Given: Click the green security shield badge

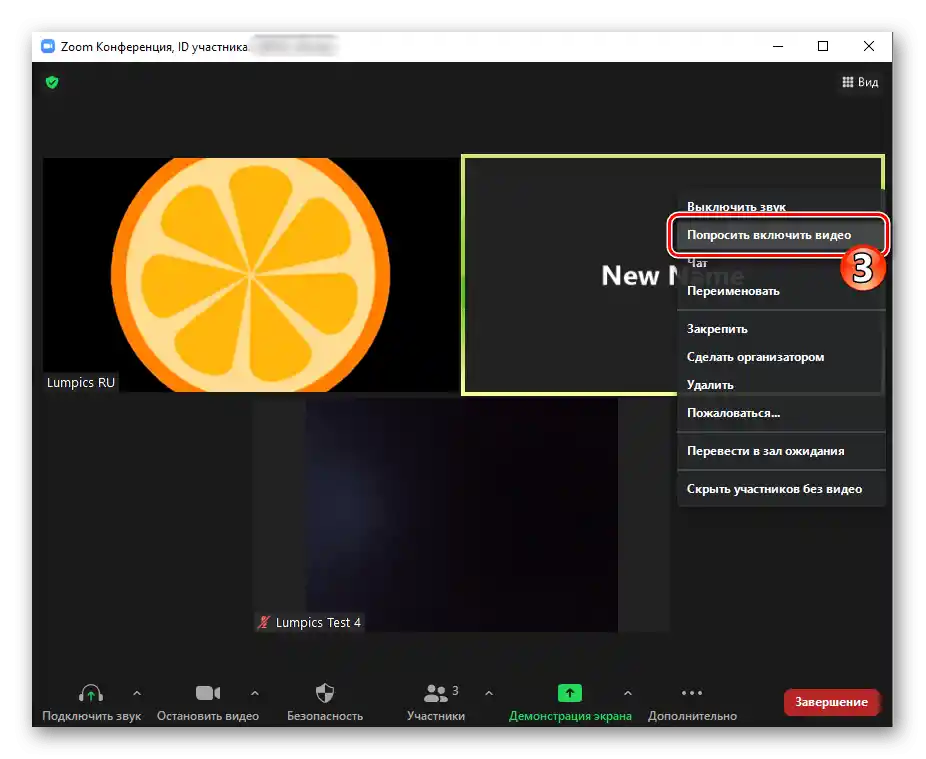Looking at the screenshot, I should (x=51, y=82).
